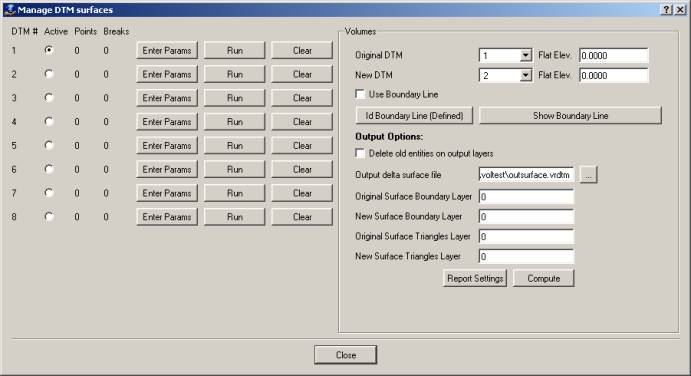Clear DTM surface 7

point(302,193)
